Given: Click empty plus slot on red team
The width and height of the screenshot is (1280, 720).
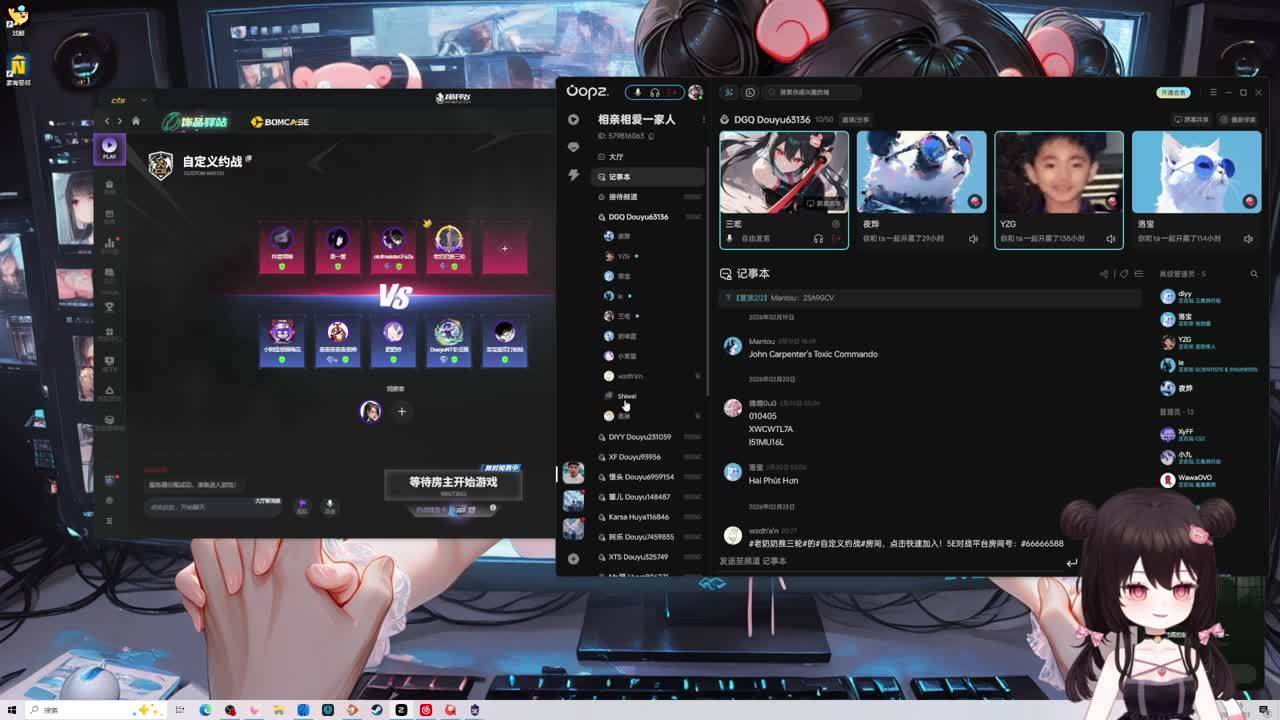Looking at the screenshot, I should click(504, 248).
